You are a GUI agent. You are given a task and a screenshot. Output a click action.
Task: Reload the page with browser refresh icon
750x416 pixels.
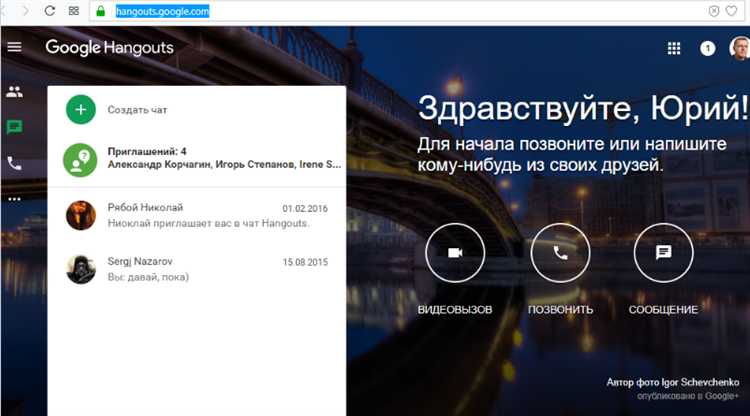pyautogui.click(x=48, y=11)
